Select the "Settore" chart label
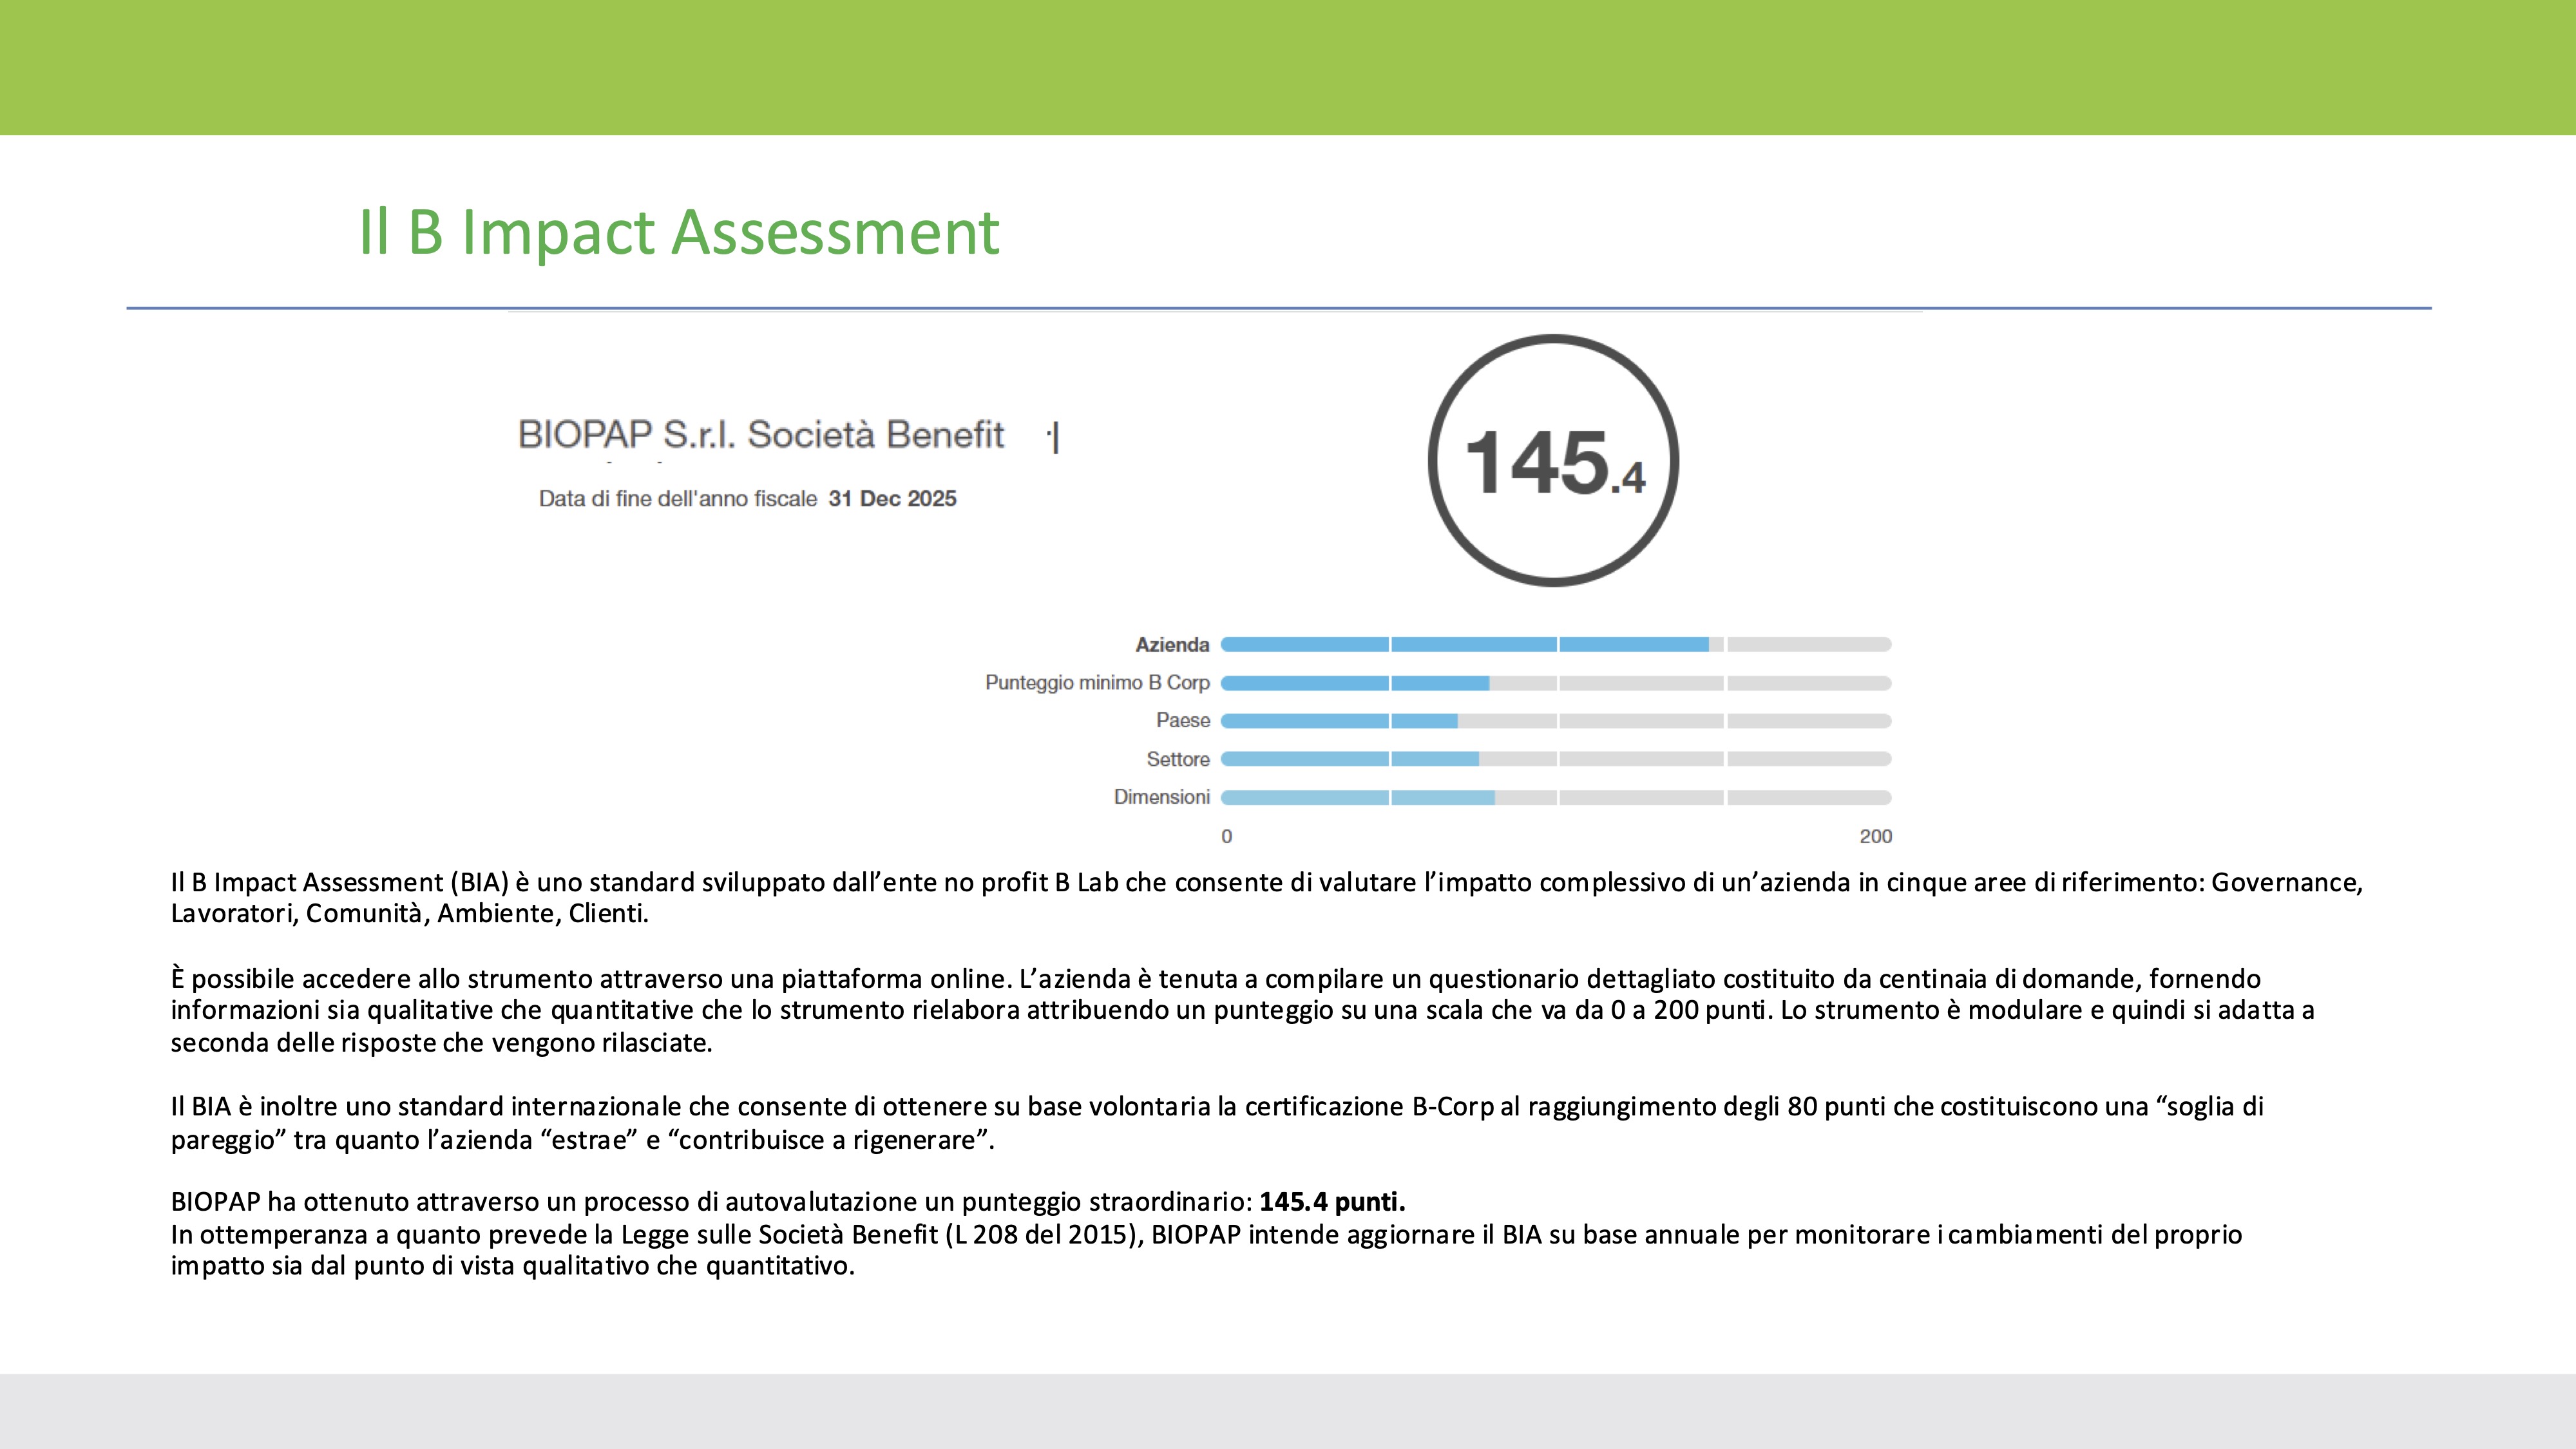This screenshot has height=1449, width=2576. (x=1178, y=759)
